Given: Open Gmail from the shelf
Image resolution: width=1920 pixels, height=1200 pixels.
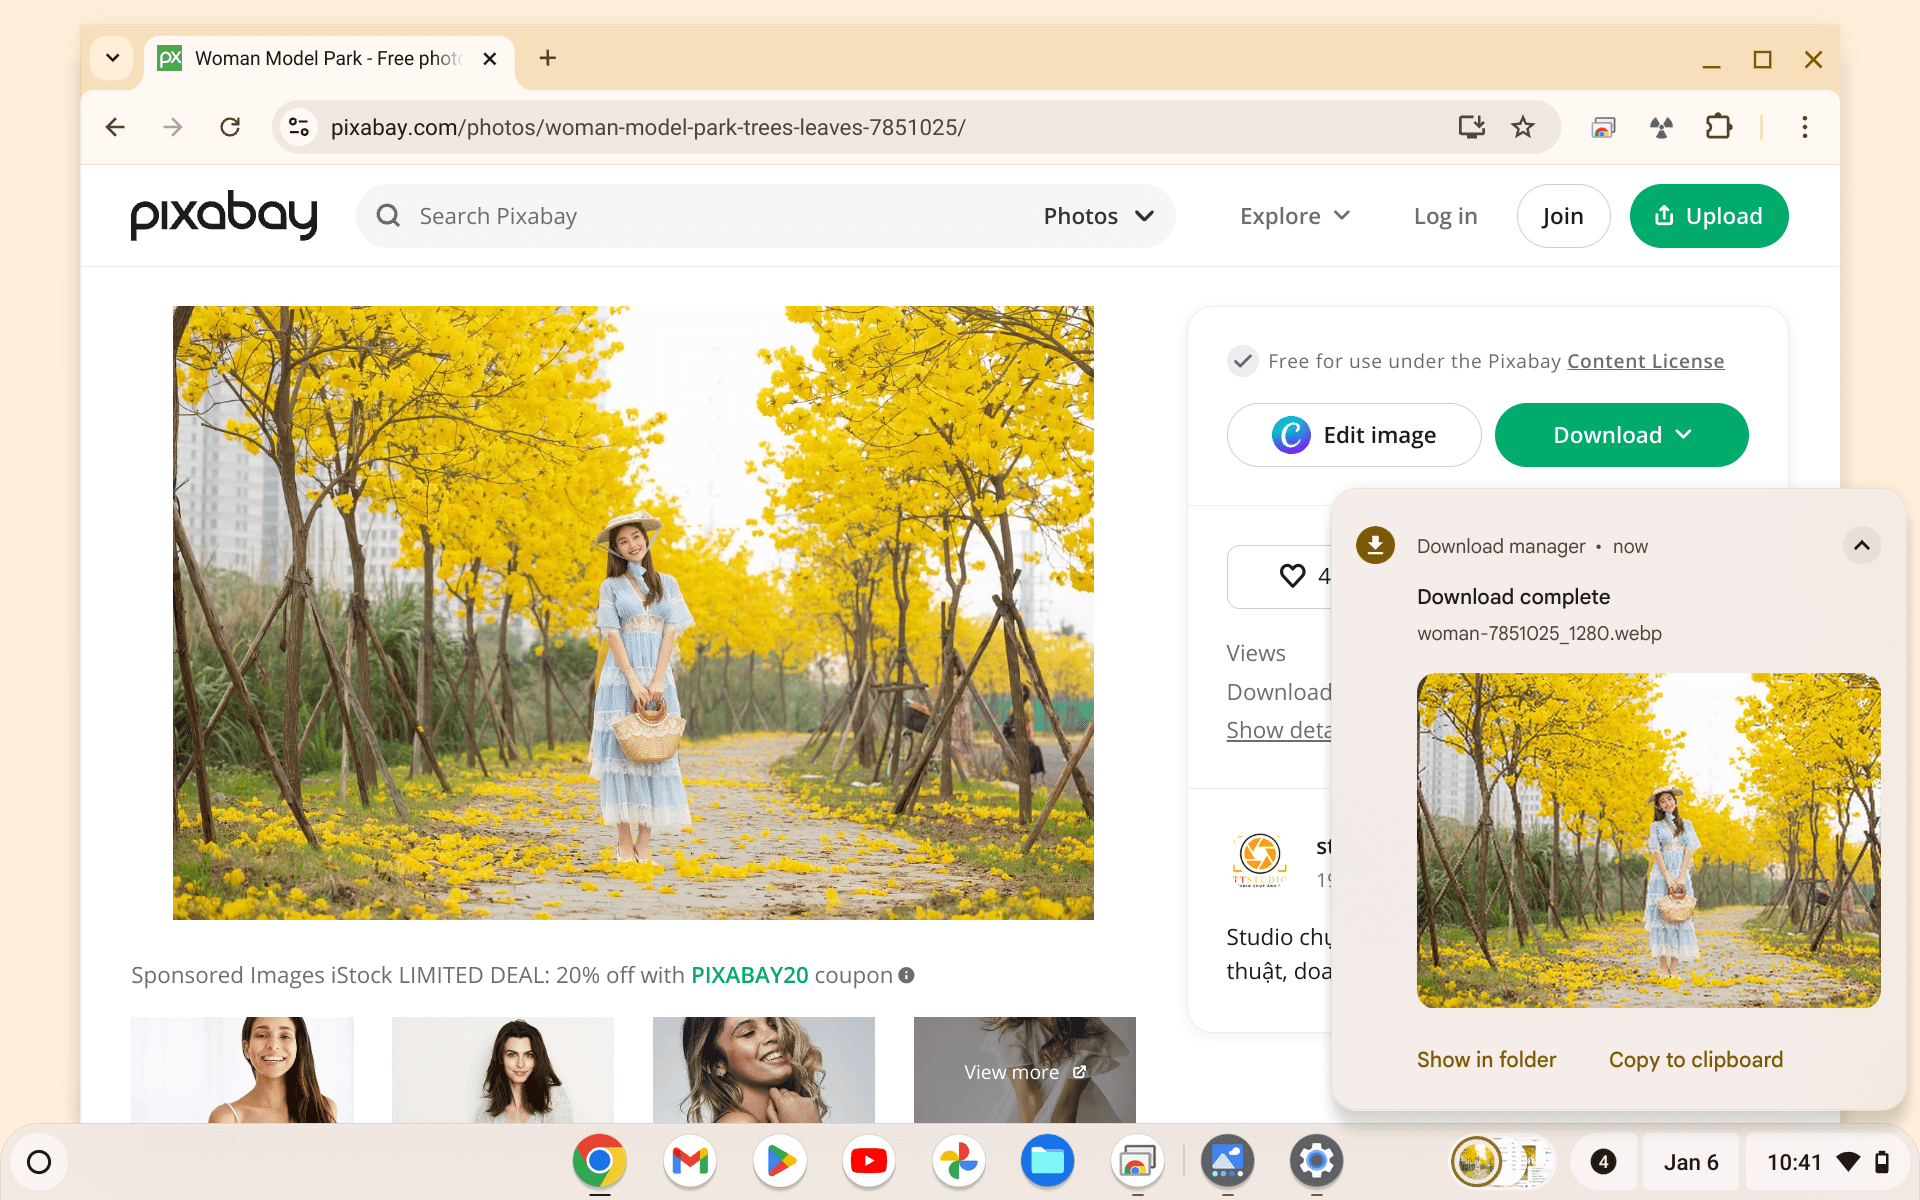Looking at the screenshot, I should click(690, 1161).
